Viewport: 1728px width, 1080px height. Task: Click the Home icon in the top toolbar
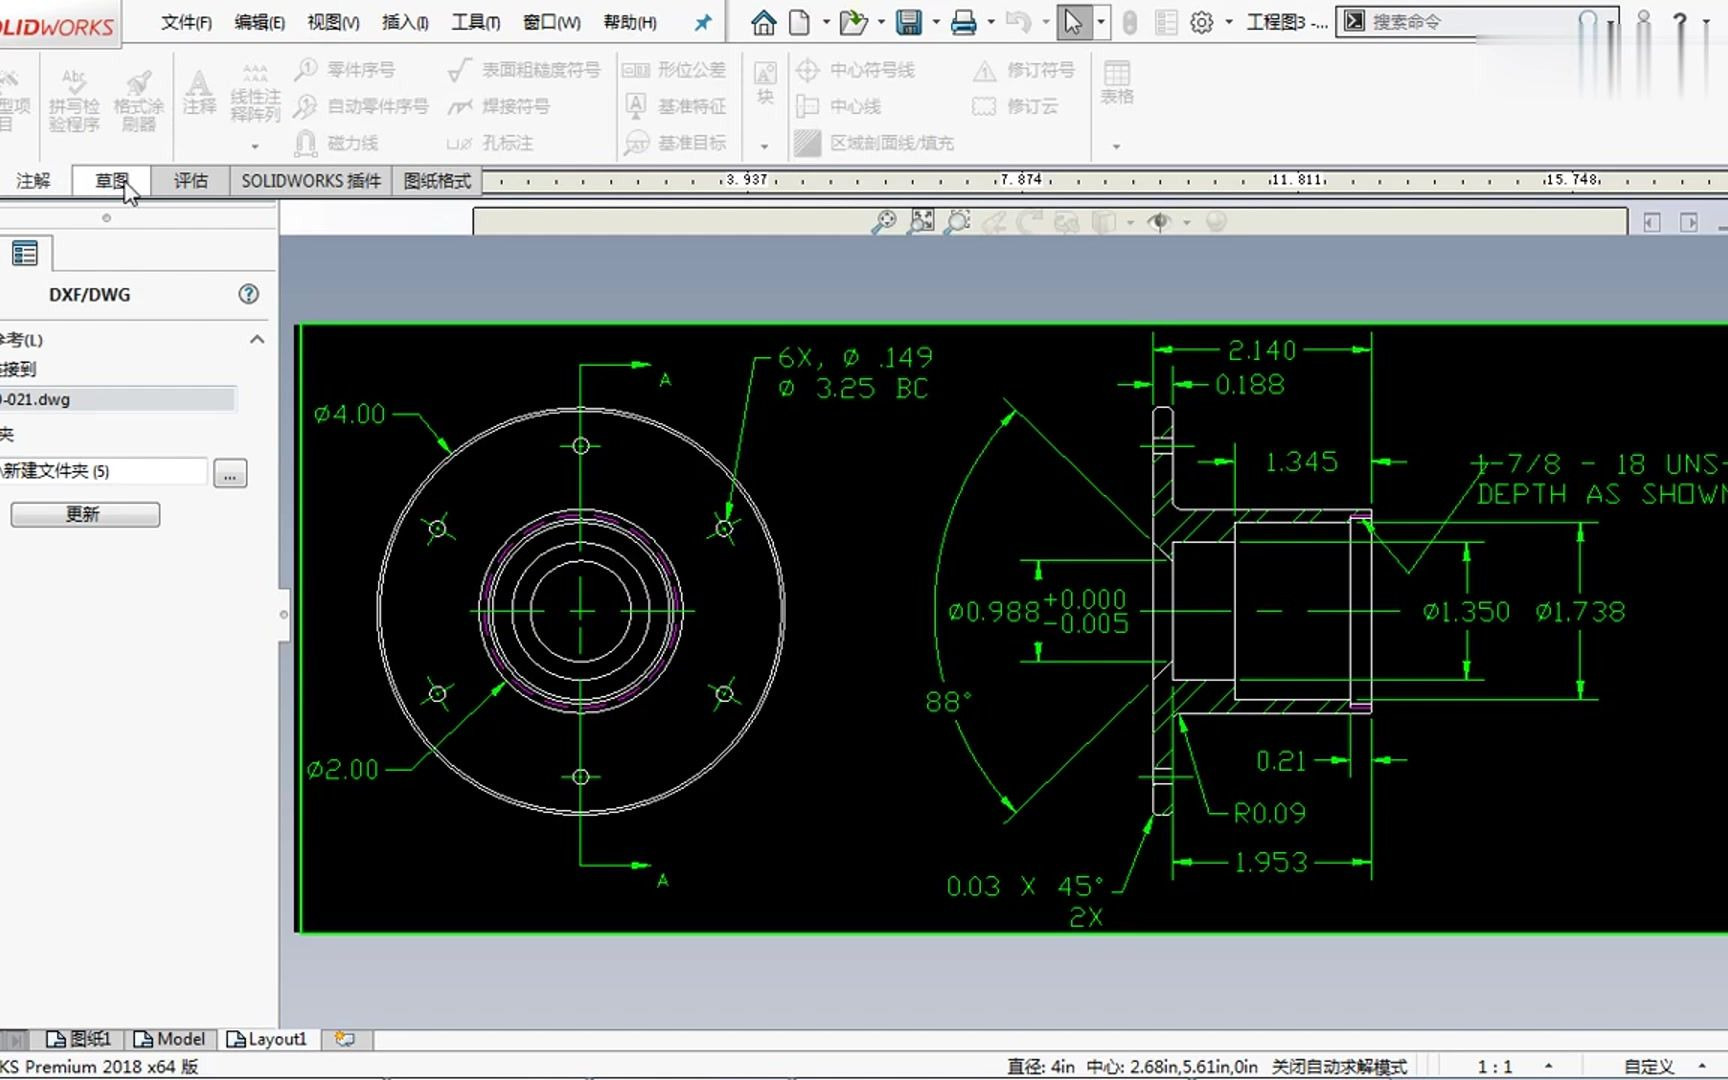point(764,22)
